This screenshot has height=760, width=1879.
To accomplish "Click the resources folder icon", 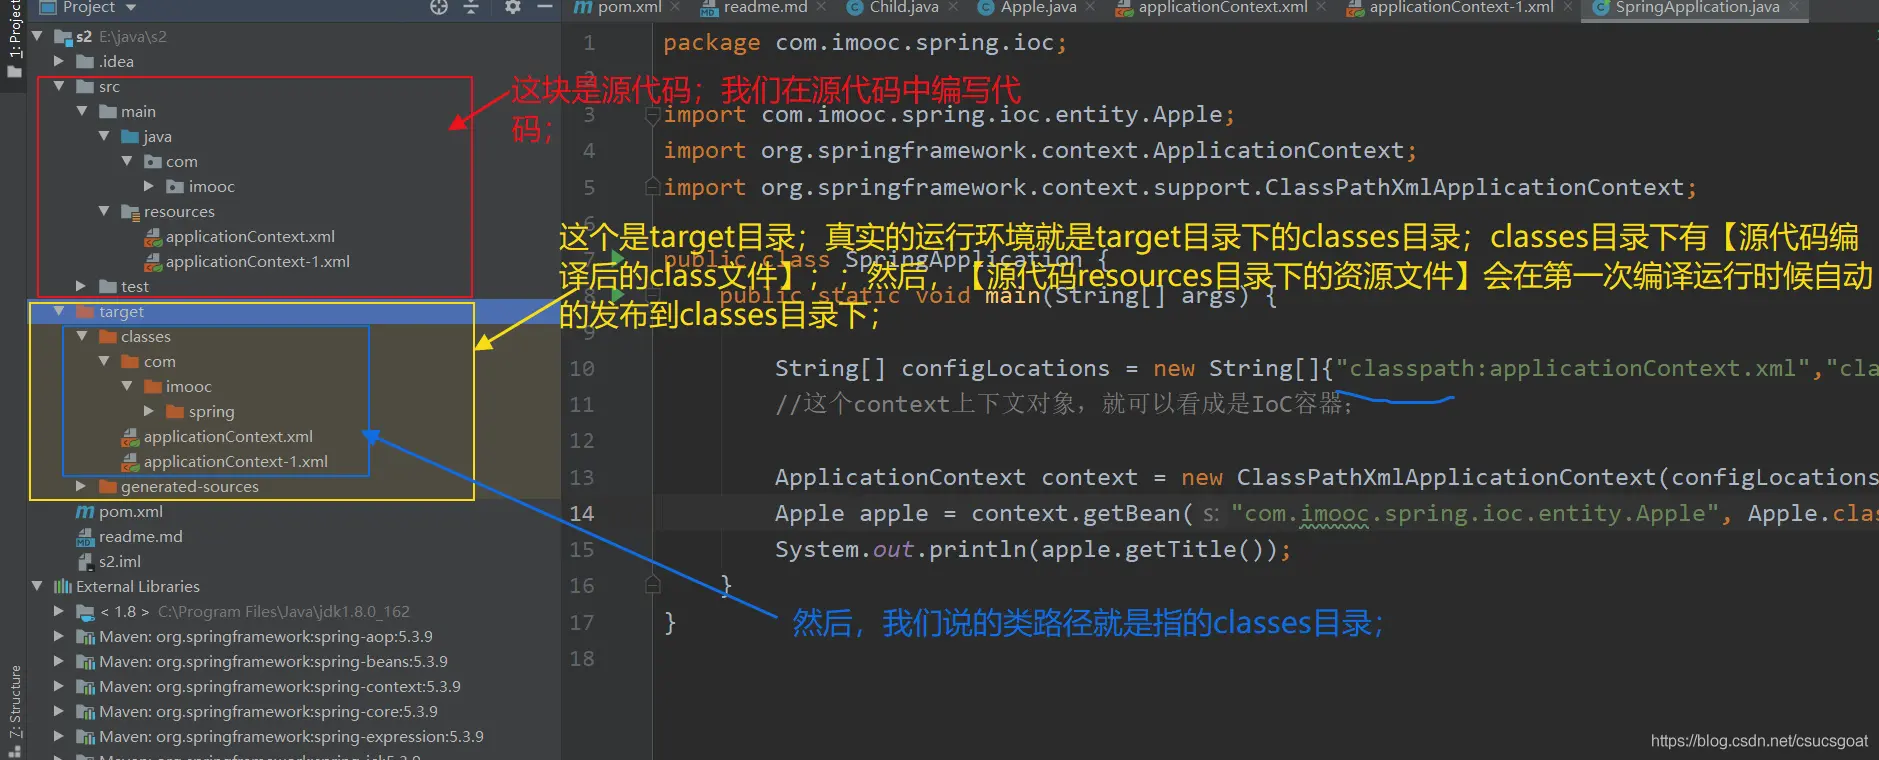I will click(131, 212).
